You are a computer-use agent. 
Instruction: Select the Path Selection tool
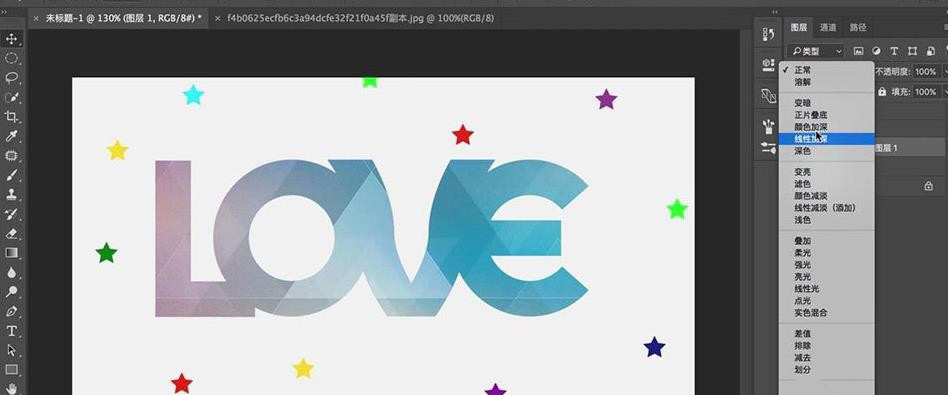11,350
